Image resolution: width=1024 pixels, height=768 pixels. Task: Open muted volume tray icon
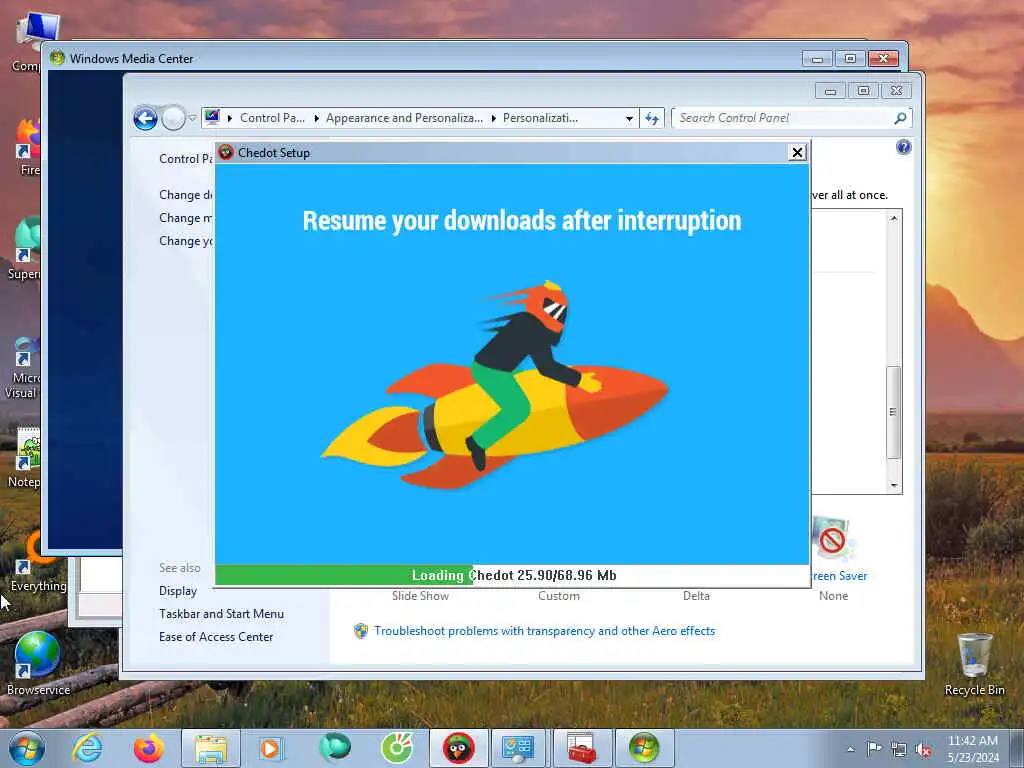pyautogui.click(x=923, y=749)
